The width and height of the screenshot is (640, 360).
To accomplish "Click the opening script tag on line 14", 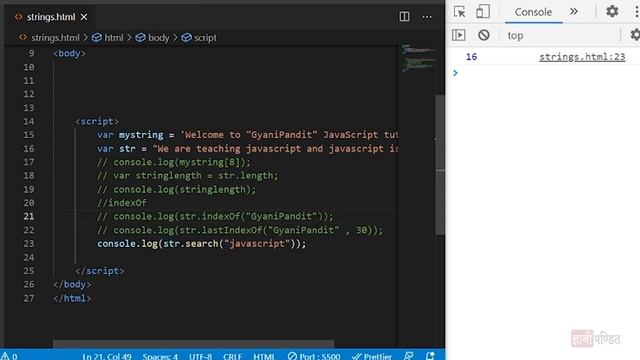I will pos(97,121).
